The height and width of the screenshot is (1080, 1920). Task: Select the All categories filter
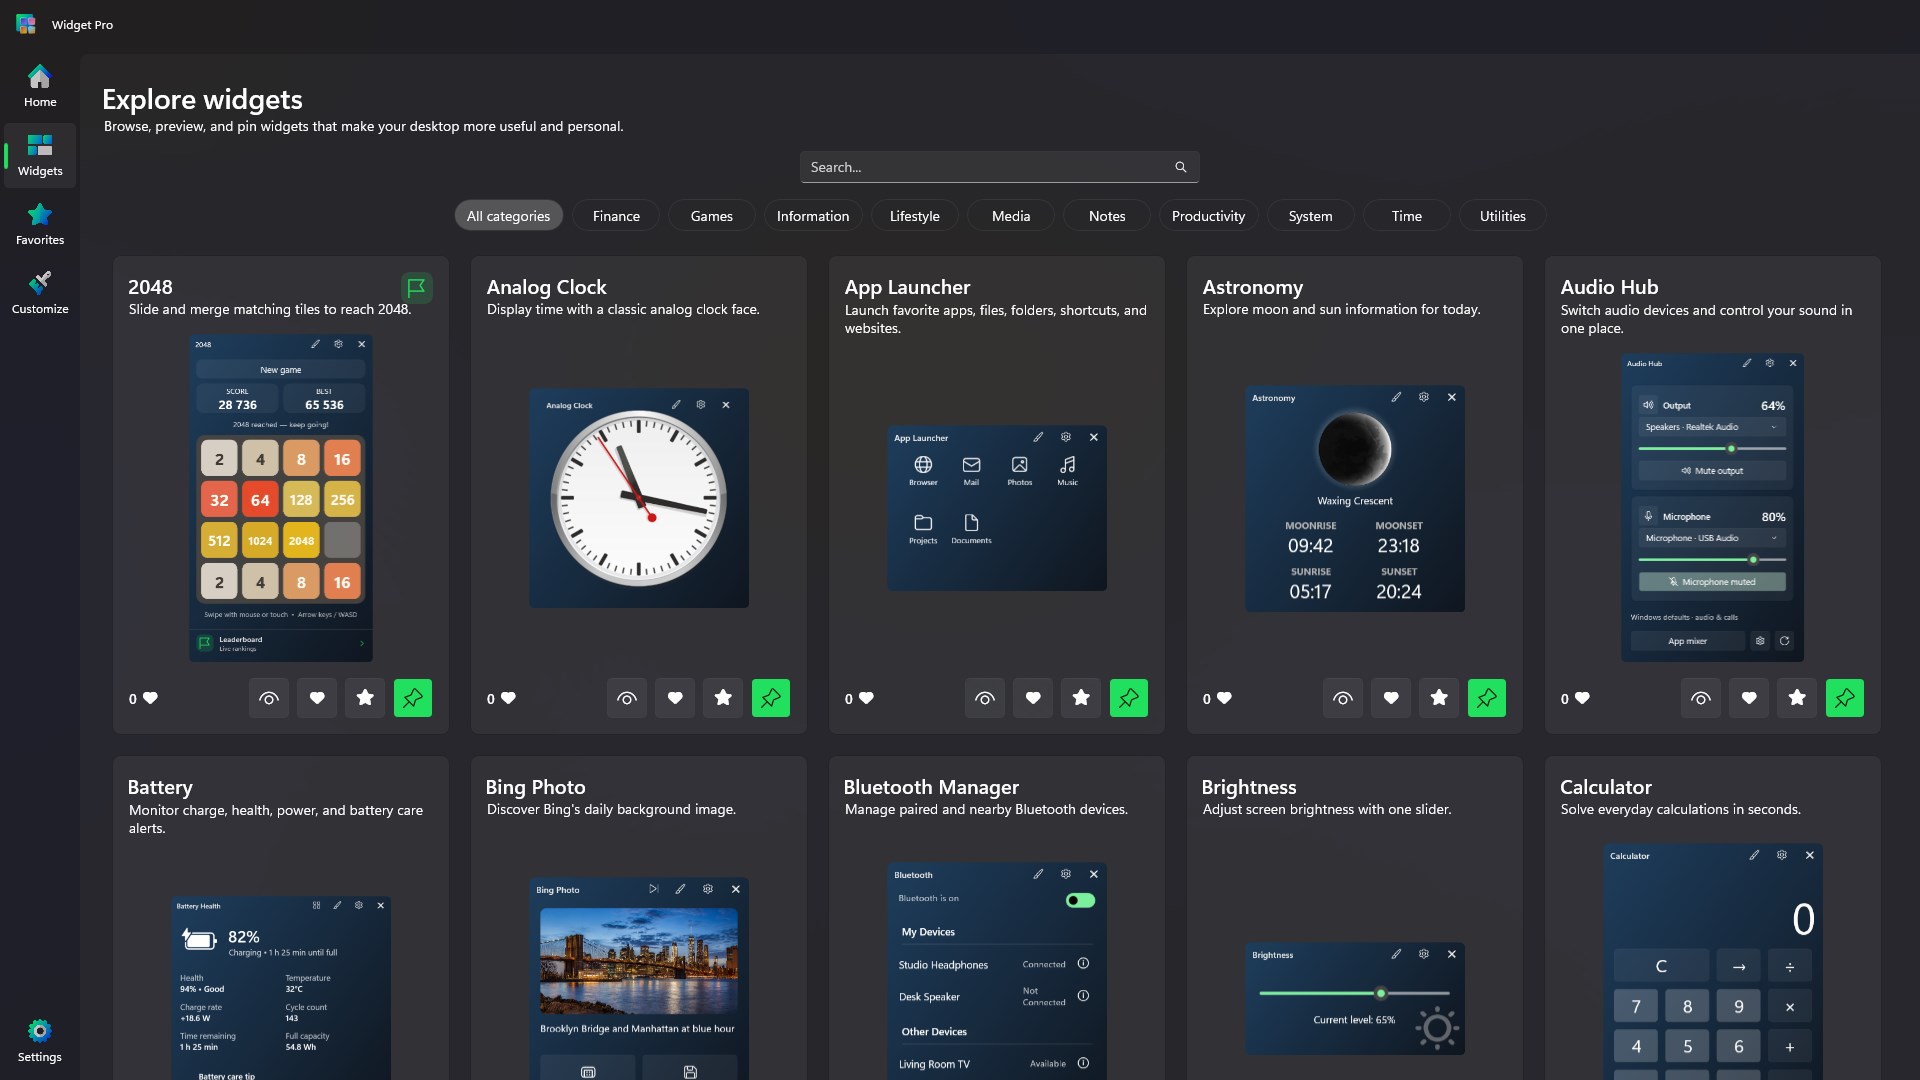pyautogui.click(x=508, y=216)
